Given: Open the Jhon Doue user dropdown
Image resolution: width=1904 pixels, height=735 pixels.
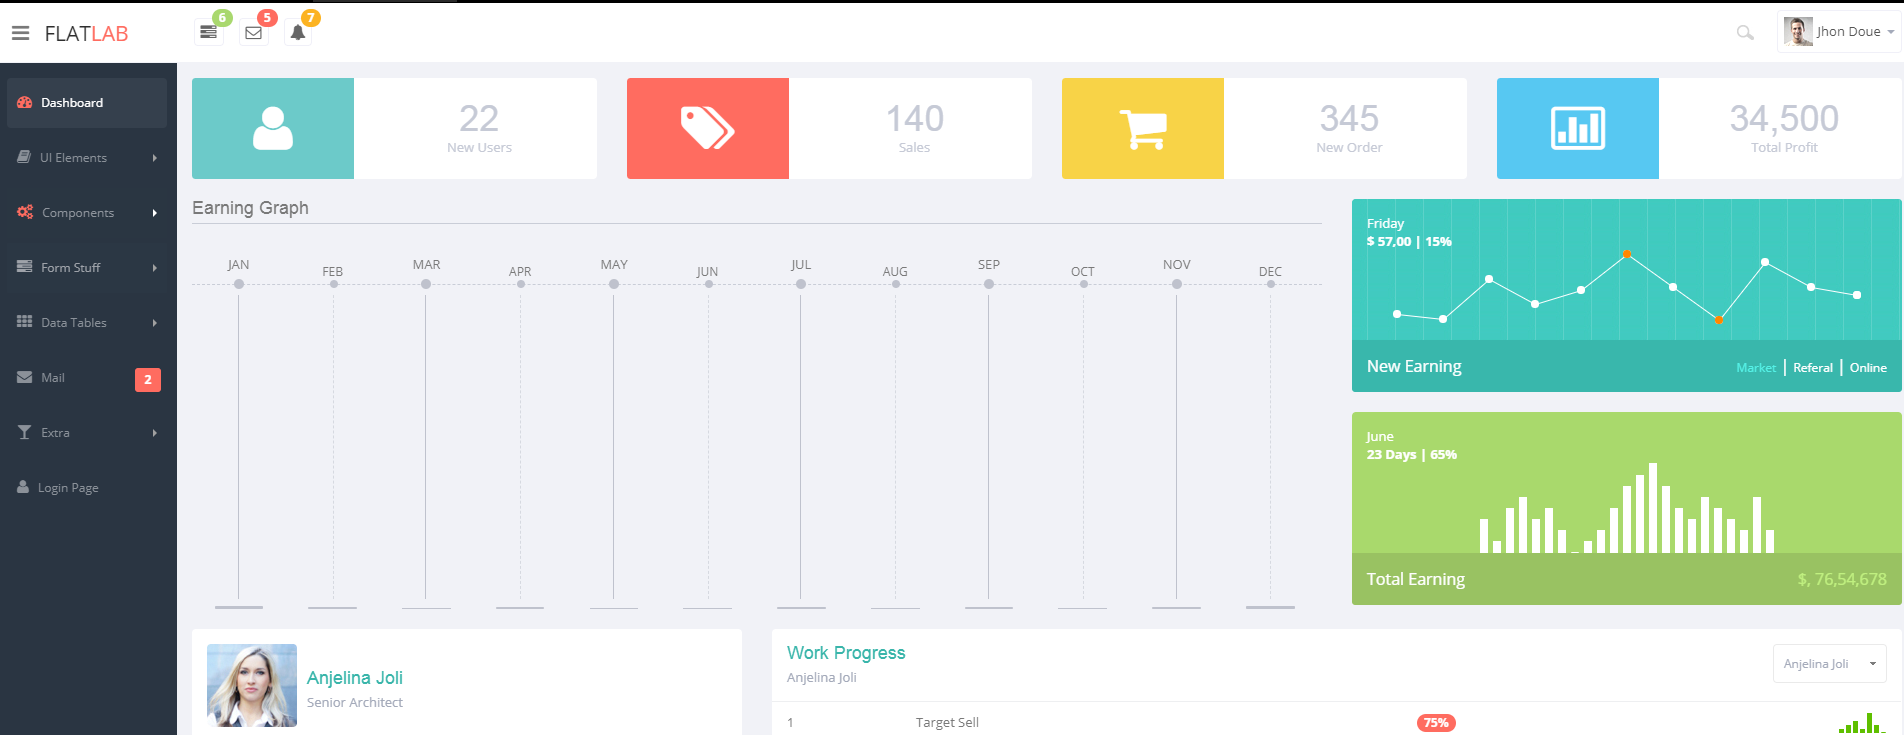Looking at the screenshot, I should (1839, 32).
